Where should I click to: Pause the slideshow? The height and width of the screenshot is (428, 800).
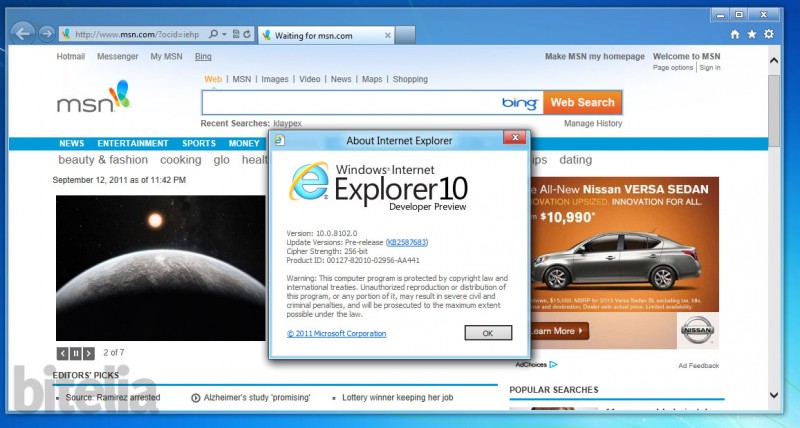76,353
